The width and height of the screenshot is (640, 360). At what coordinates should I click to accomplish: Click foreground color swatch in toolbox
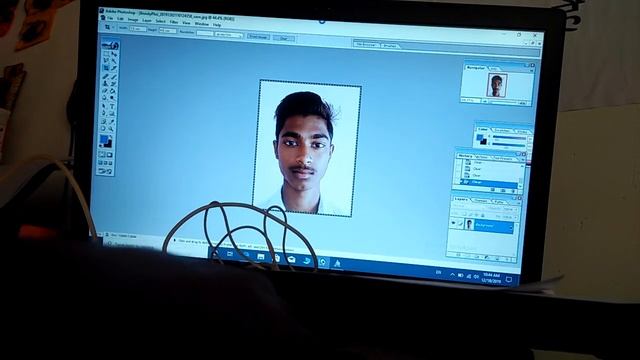tap(104, 140)
